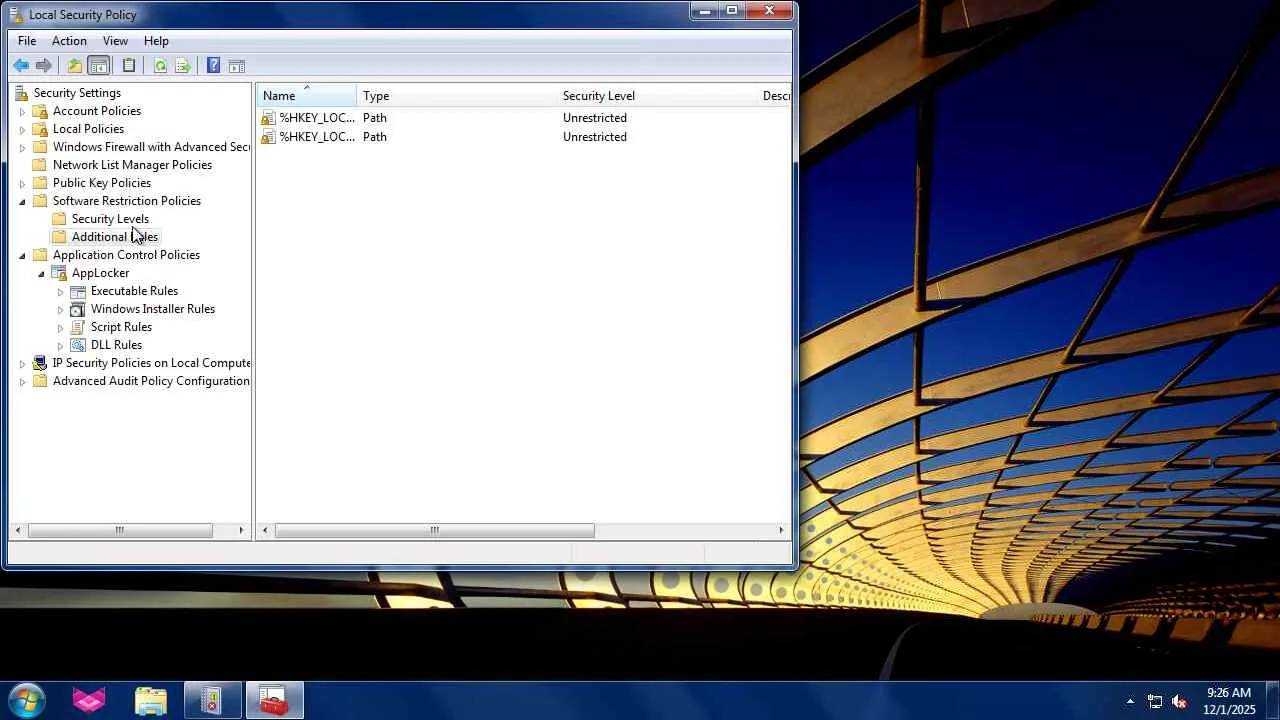
Task: Expand the Public Key Policies node
Action: [x=22, y=184]
